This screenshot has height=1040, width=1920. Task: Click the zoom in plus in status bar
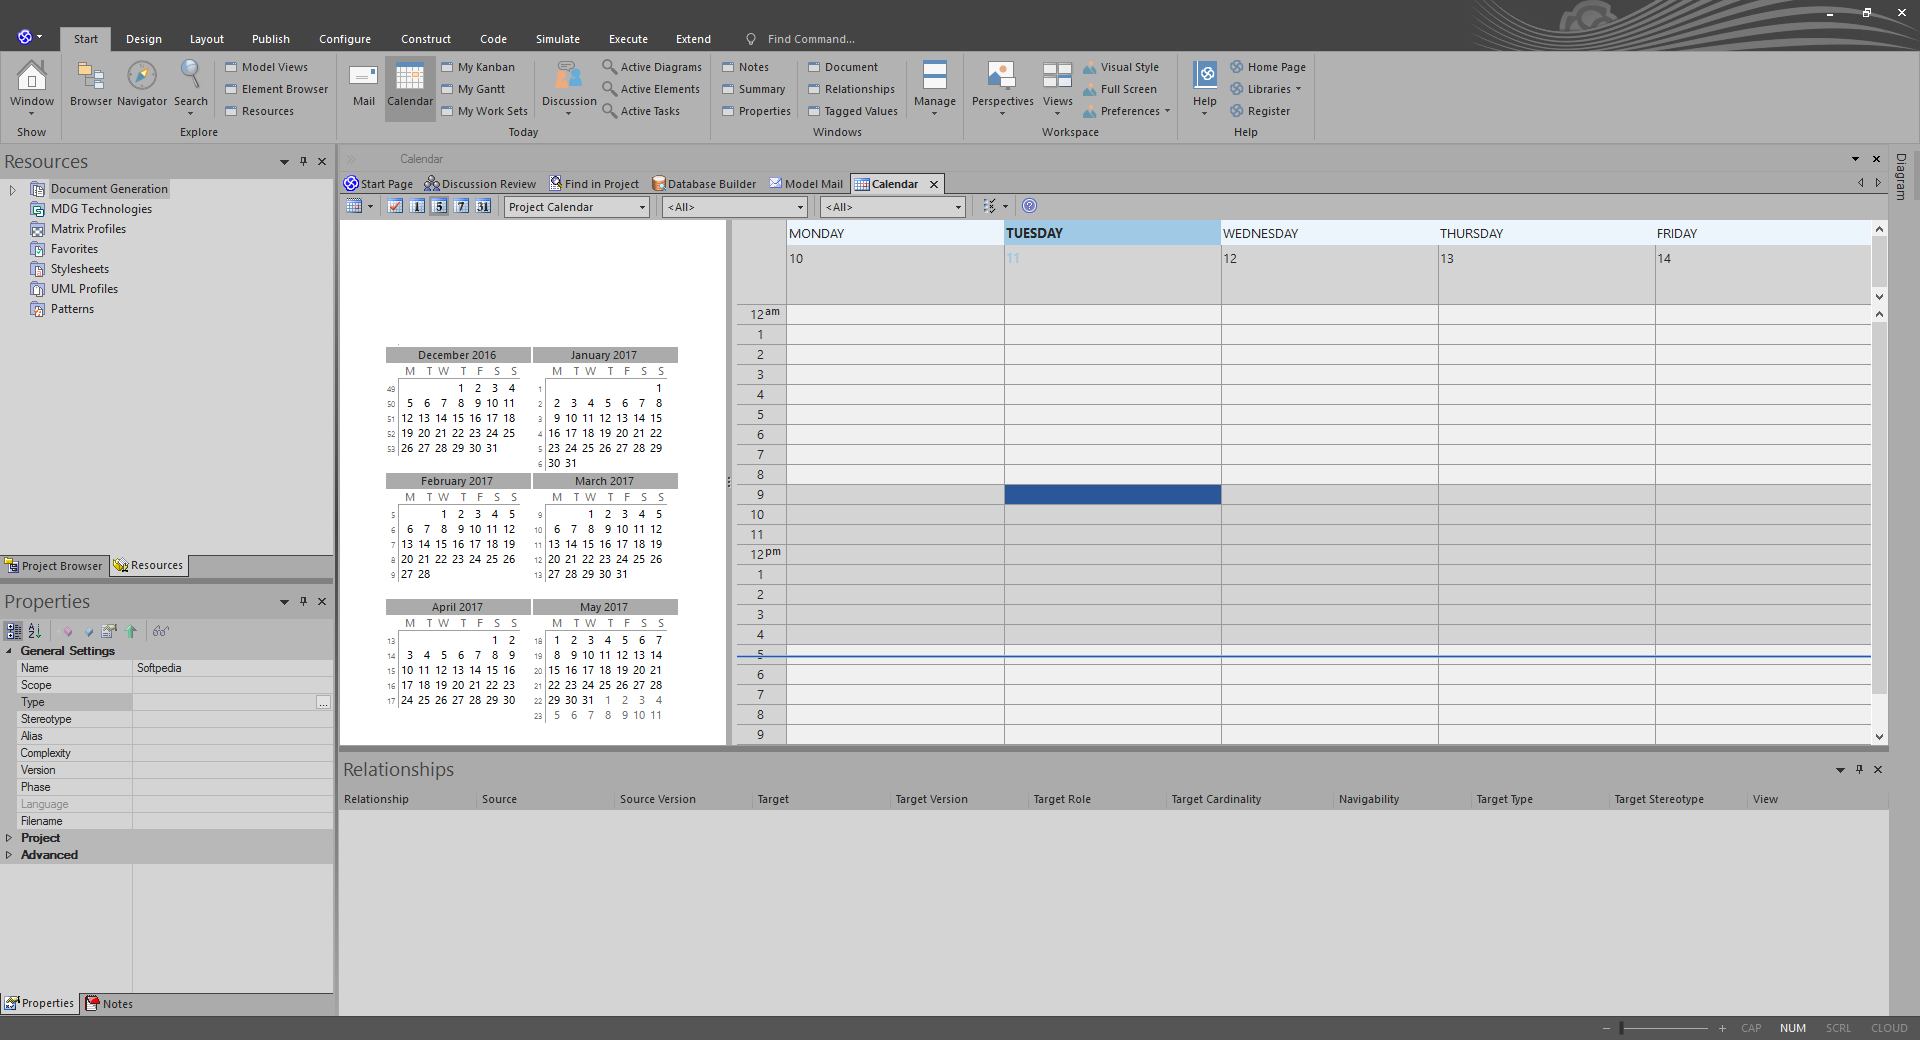tap(1722, 1028)
